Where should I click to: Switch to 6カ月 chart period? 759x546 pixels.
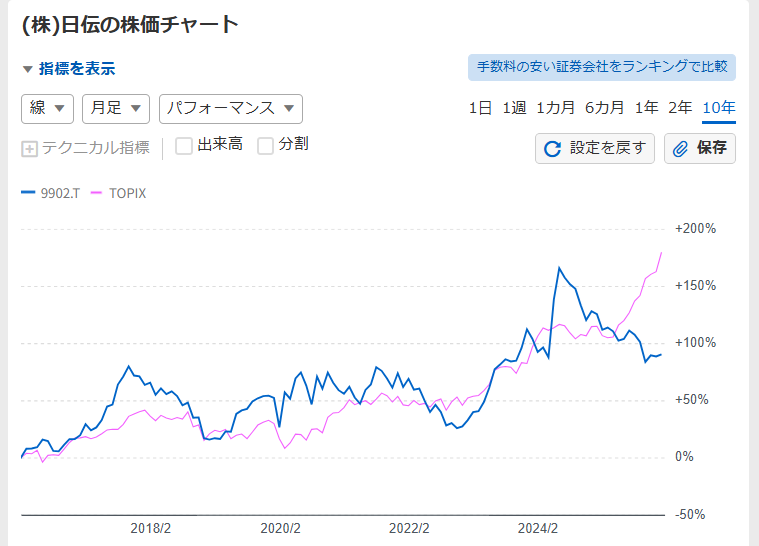pyautogui.click(x=605, y=108)
